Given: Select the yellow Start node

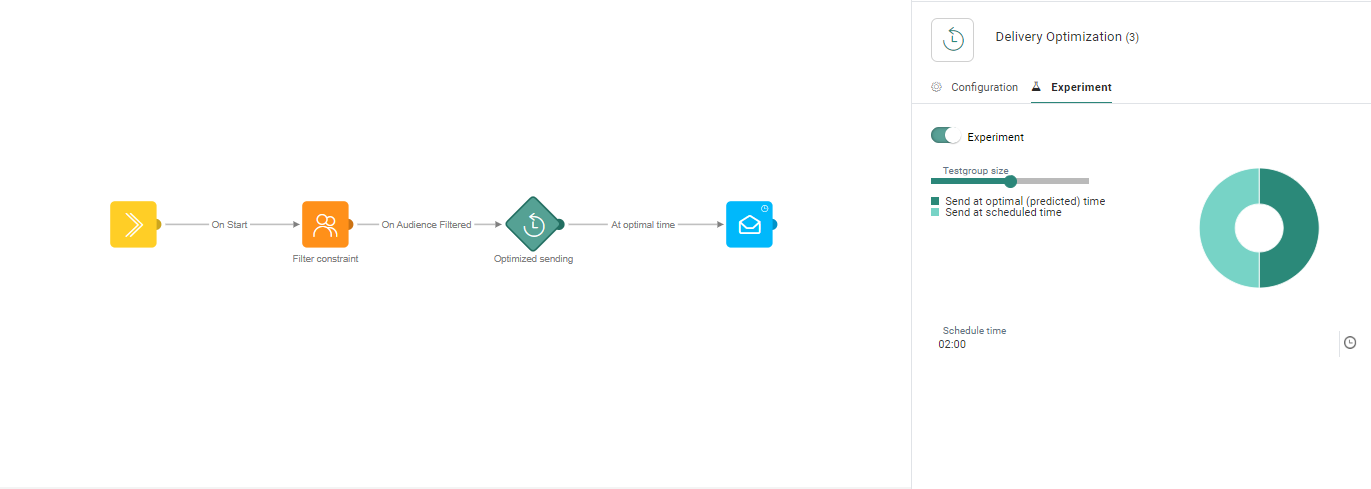Looking at the screenshot, I should (x=133, y=224).
